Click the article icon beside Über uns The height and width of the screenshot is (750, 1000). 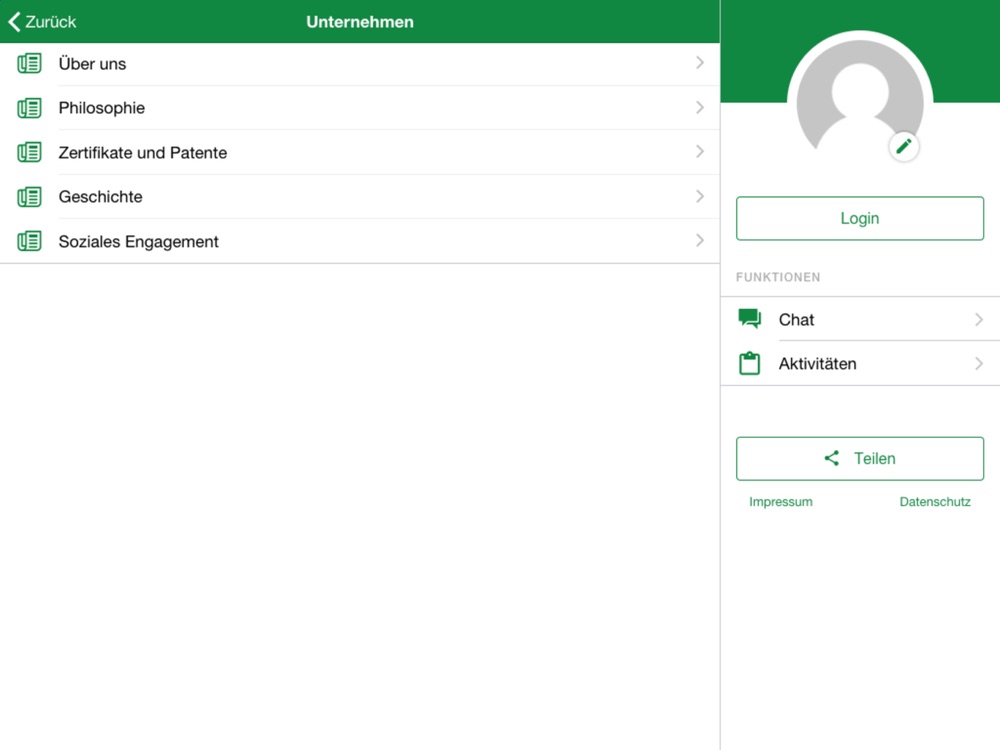coord(29,64)
